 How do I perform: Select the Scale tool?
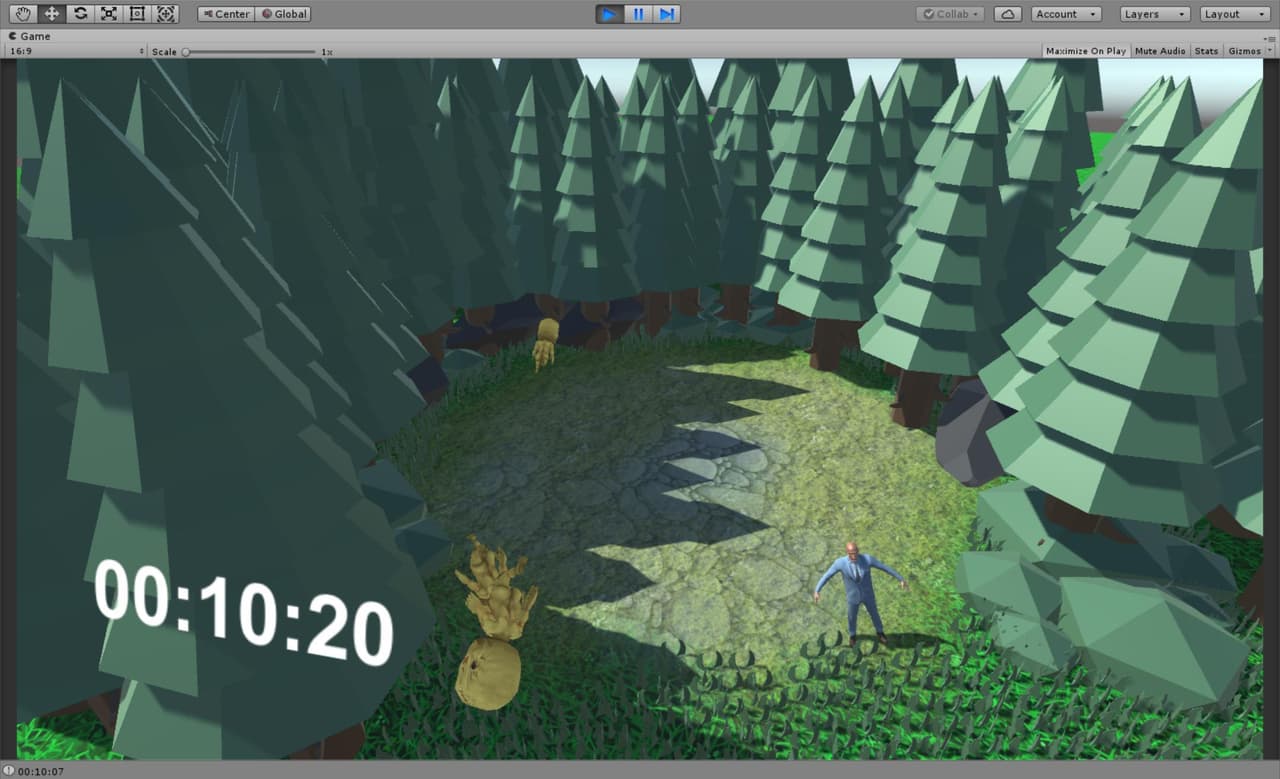108,14
